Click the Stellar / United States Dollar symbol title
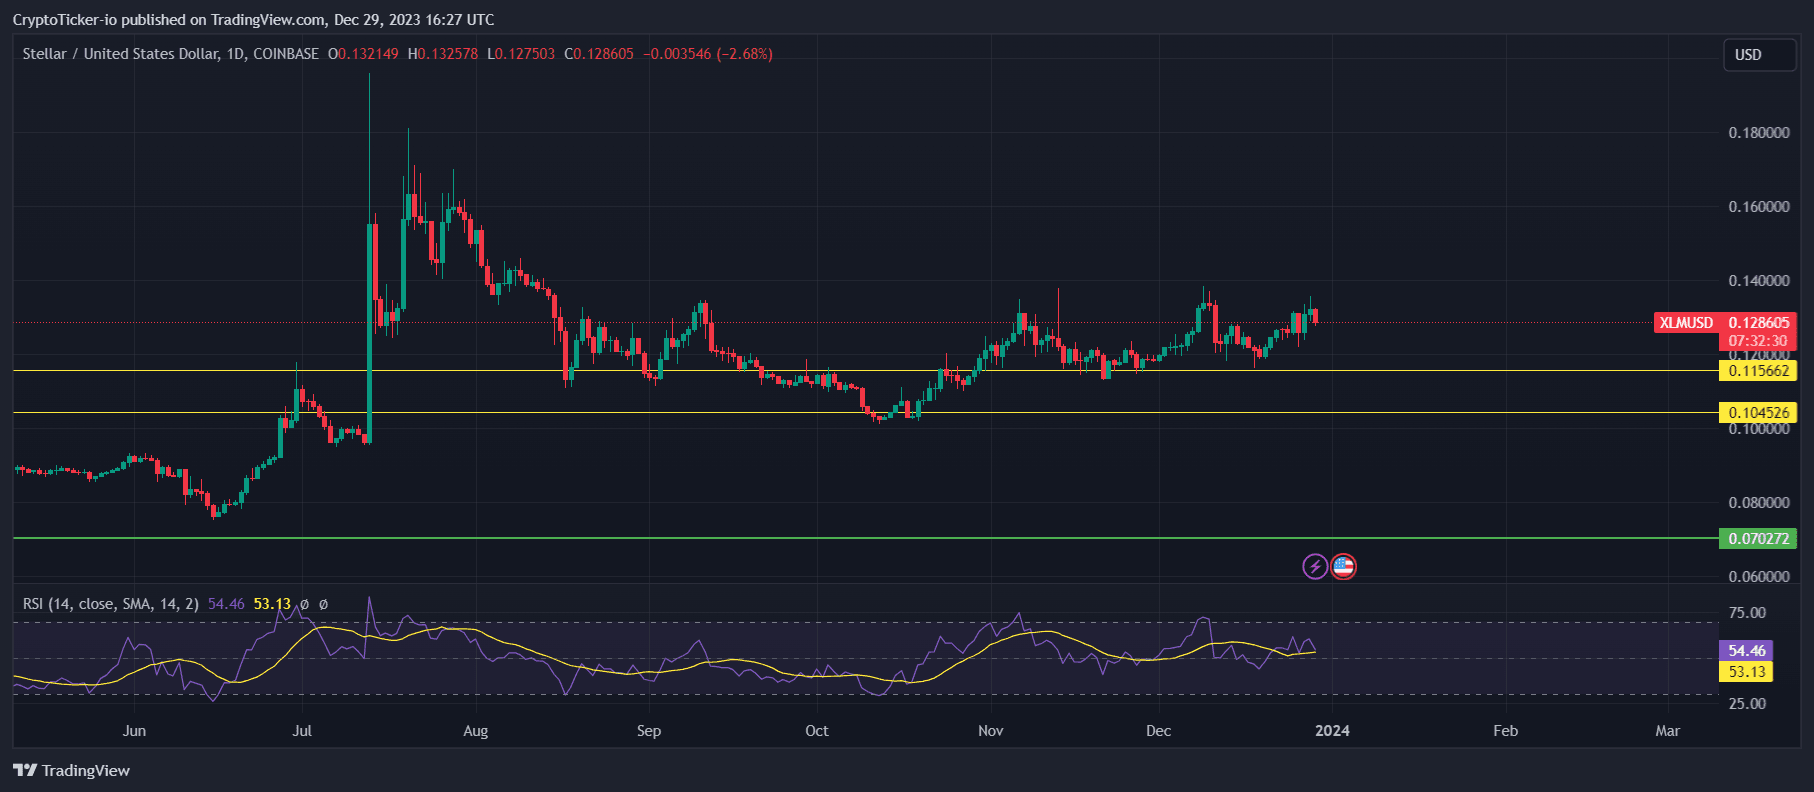 tap(120, 54)
